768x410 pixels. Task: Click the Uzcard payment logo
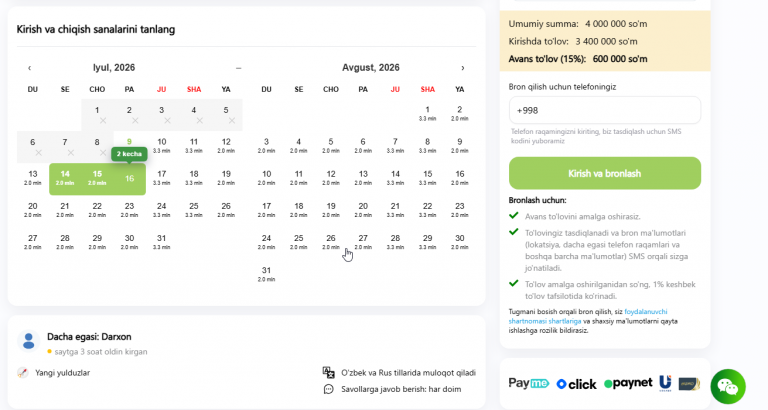coord(665,383)
